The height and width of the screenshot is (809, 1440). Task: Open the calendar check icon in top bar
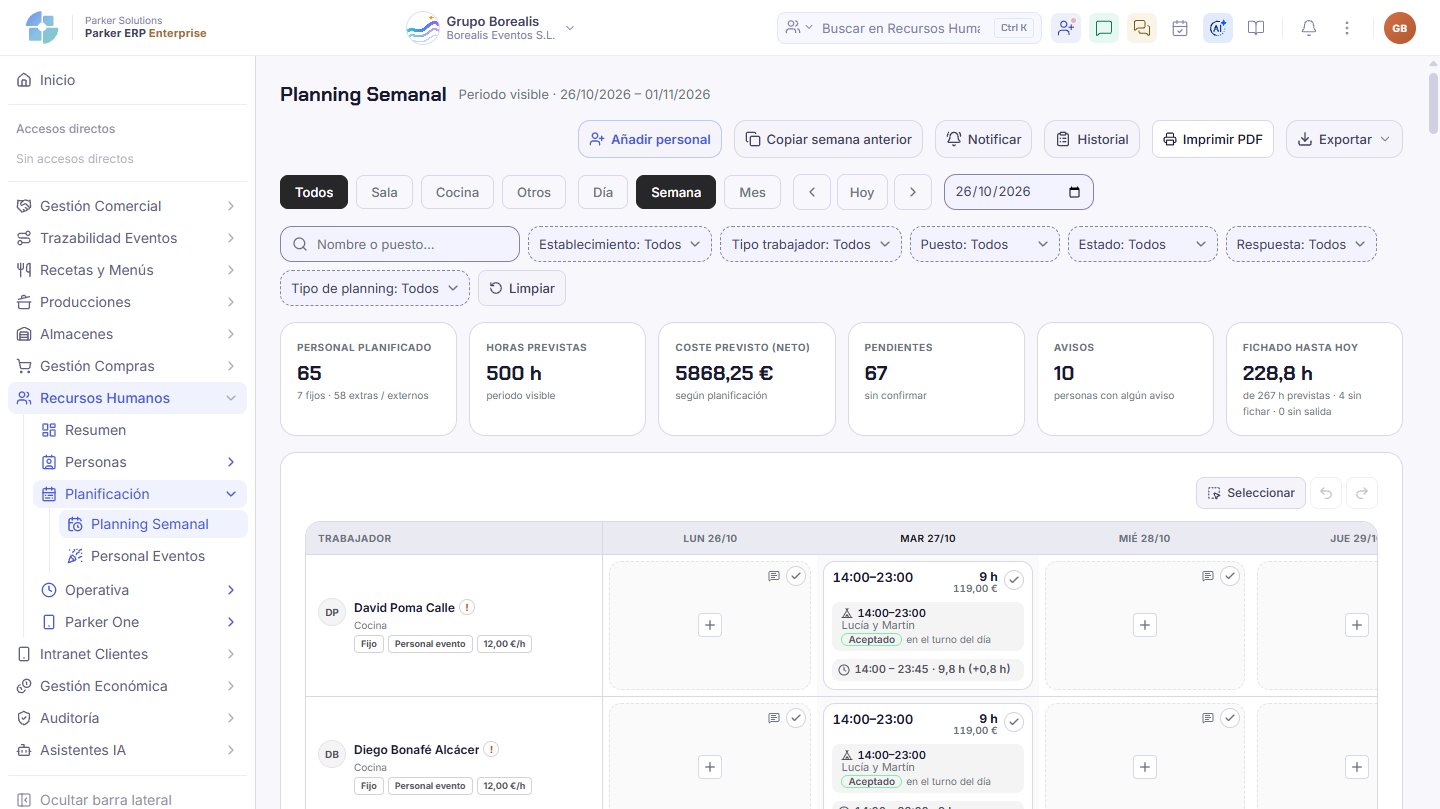point(1180,28)
